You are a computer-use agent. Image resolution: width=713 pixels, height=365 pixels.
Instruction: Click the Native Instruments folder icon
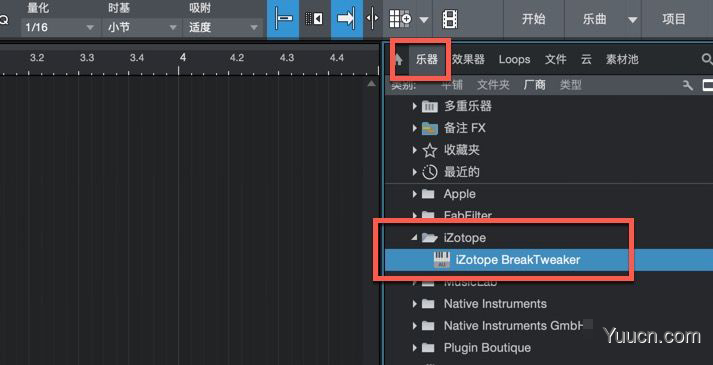(x=428, y=304)
